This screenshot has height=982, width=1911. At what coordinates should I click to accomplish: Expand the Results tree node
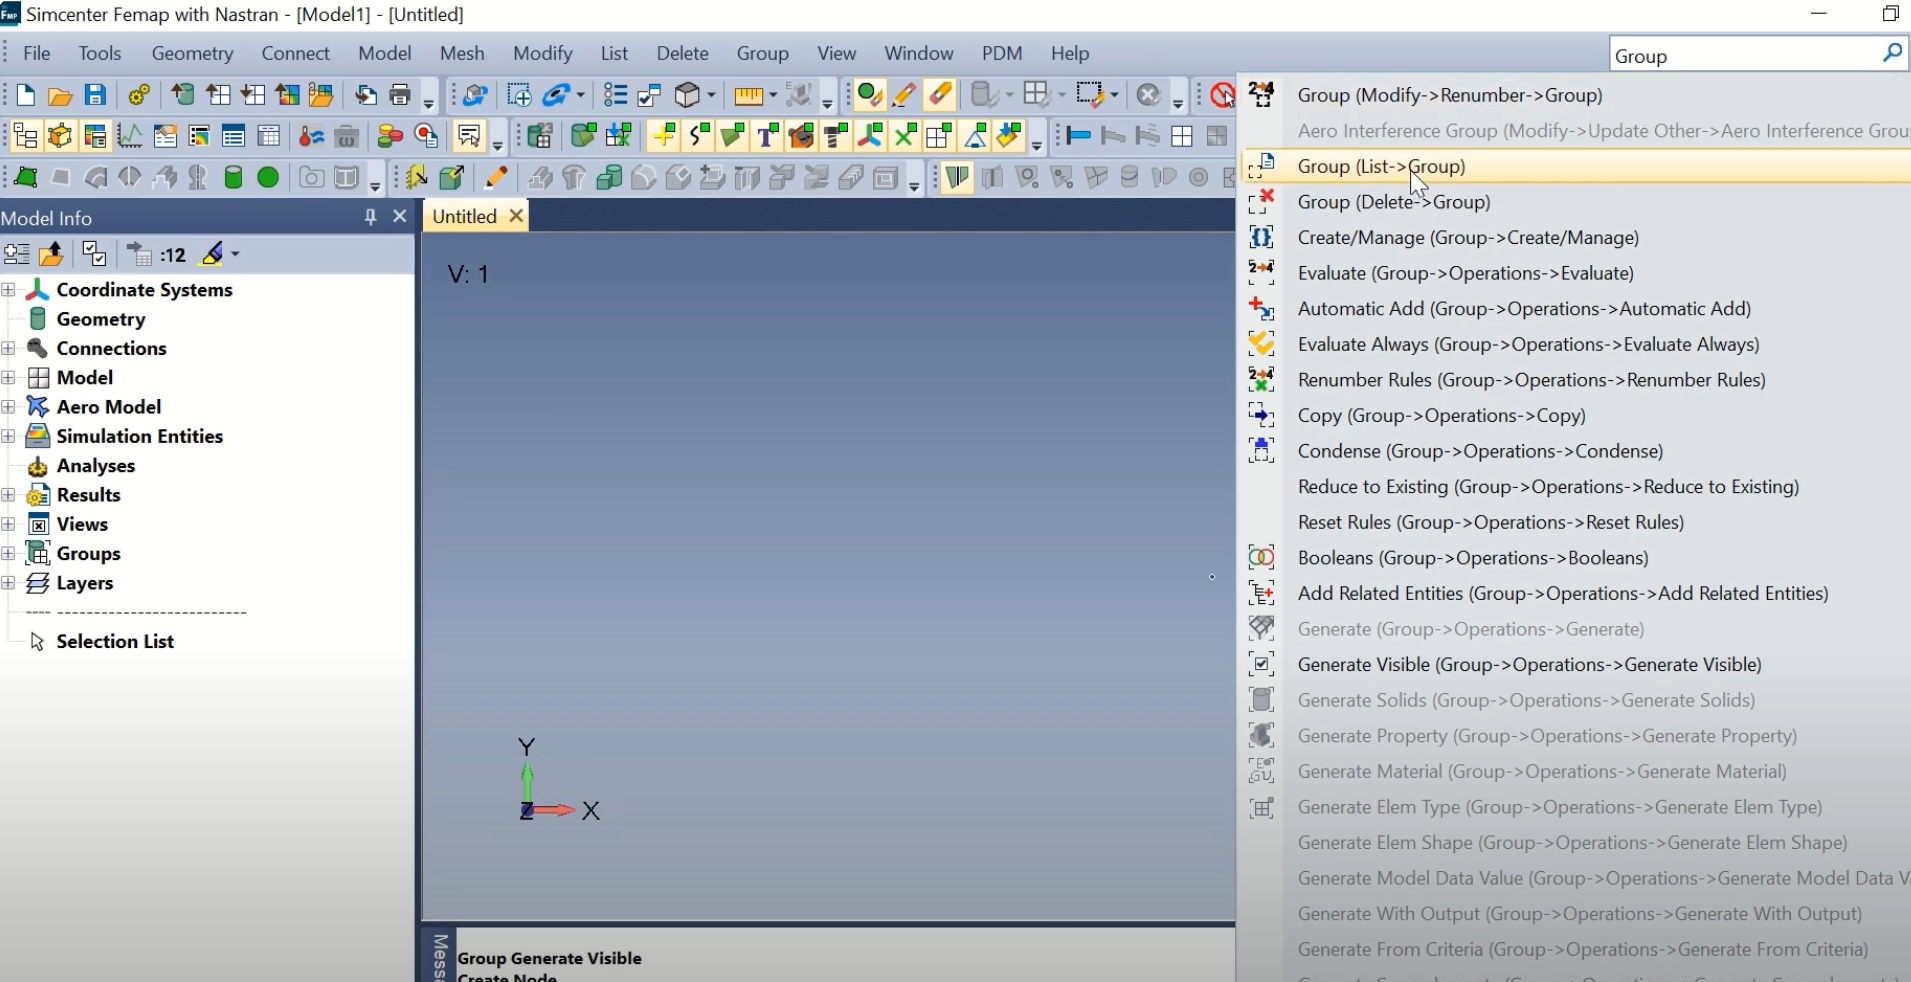pyautogui.click(x=8, y=495)
